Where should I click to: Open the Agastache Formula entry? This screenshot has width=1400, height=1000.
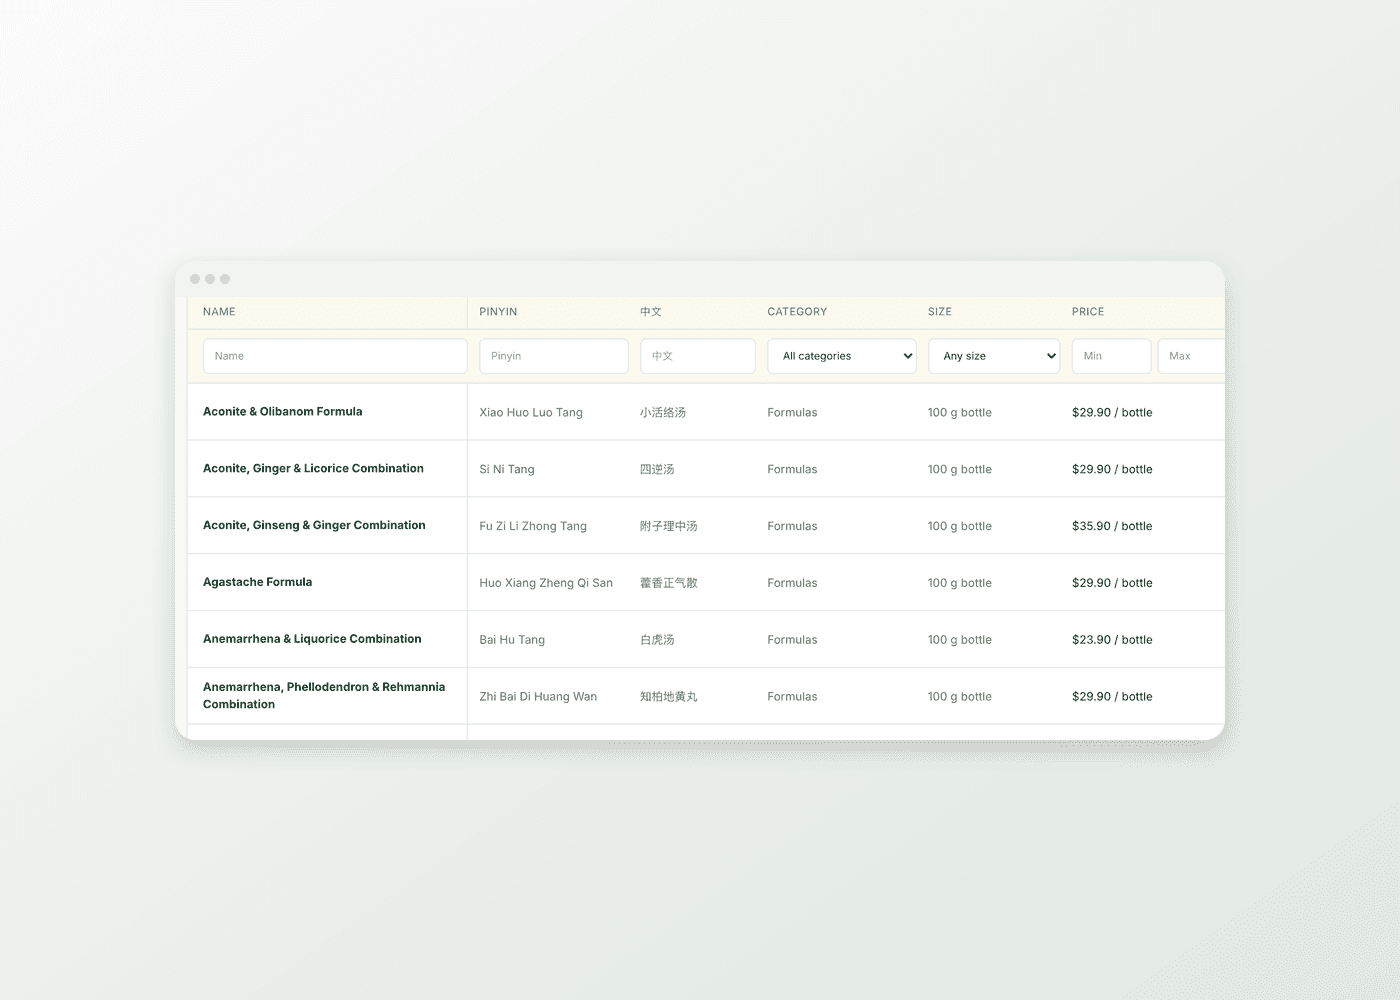258,583
